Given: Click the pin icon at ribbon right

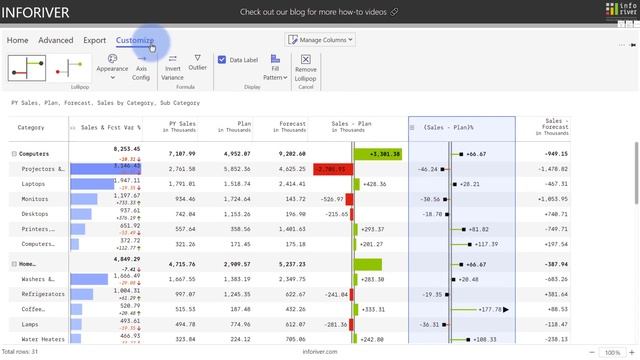Looking at the screenshot, I should [633, 44].
